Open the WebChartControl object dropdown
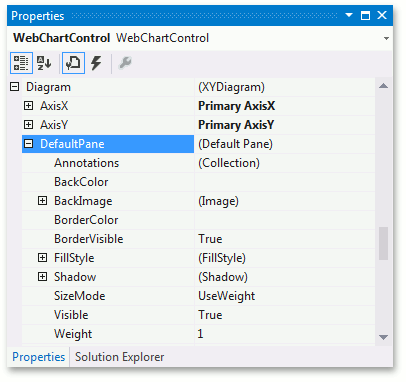This screenshot has width=406, height=382. click(386, 38)
